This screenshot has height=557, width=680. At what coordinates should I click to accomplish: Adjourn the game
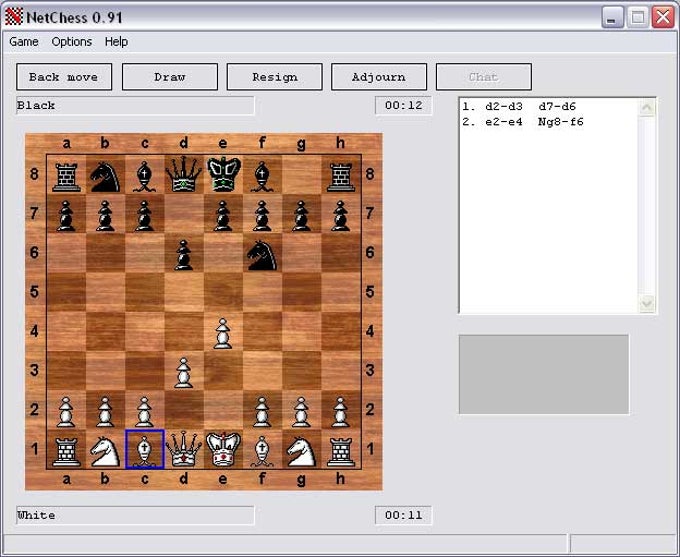tap(379, 77)
